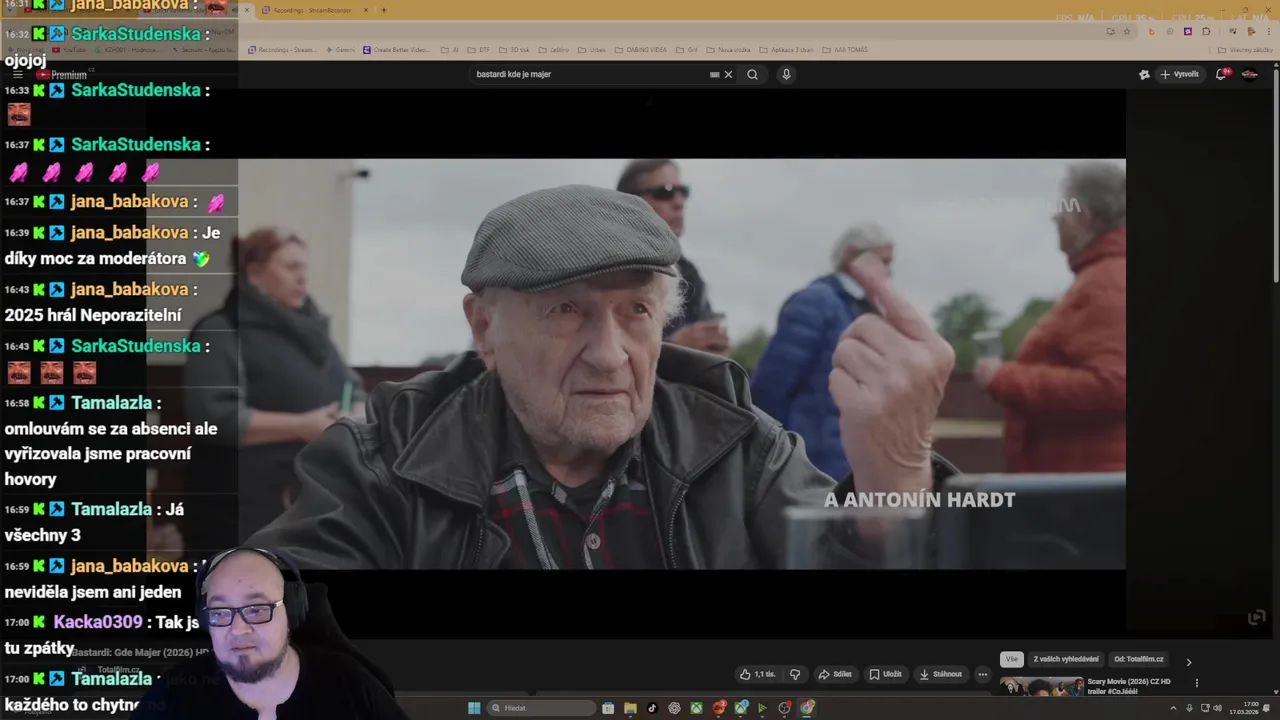
Task: Open the Chrome taskbar icon
Action: pos(807,708)
